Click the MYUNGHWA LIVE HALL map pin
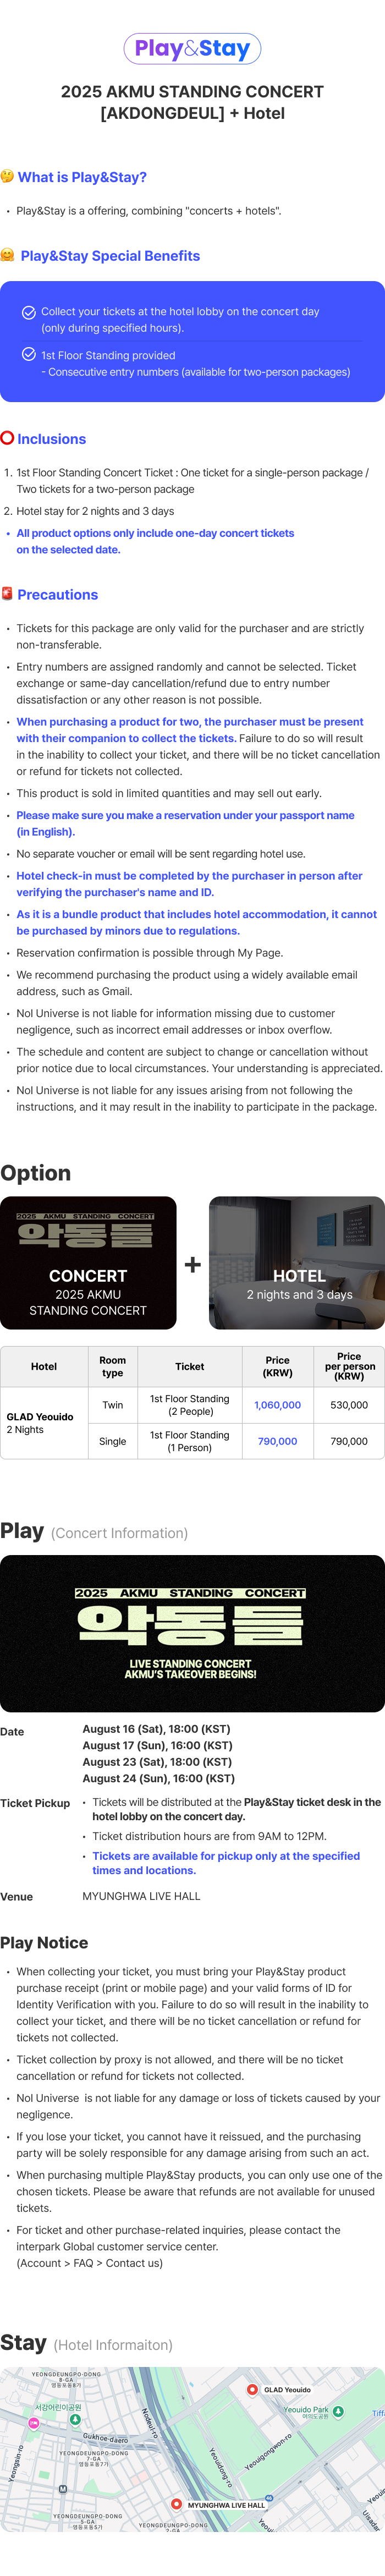 pos(177,2504)
